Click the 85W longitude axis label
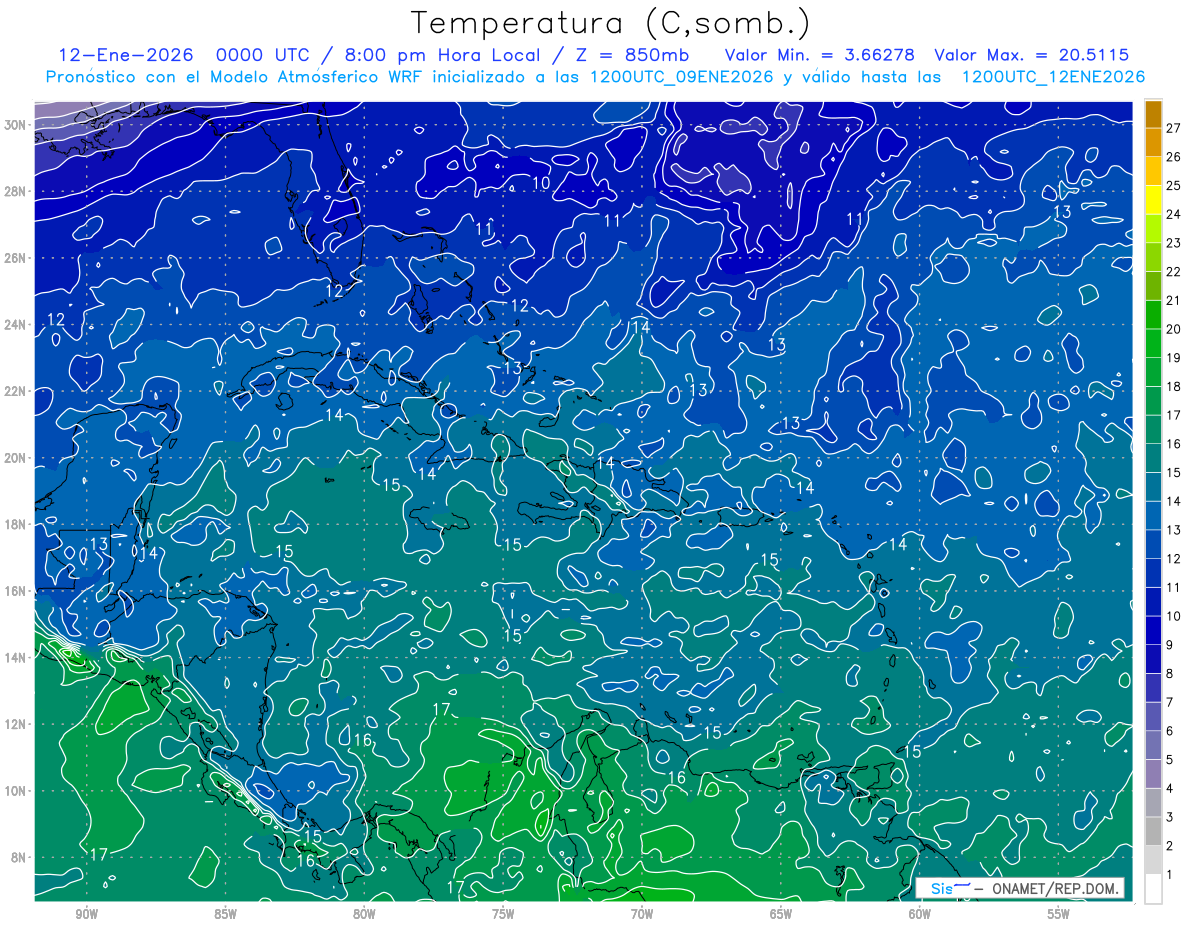The height and width of the screenshot is (927, 1200). (225, 913)
